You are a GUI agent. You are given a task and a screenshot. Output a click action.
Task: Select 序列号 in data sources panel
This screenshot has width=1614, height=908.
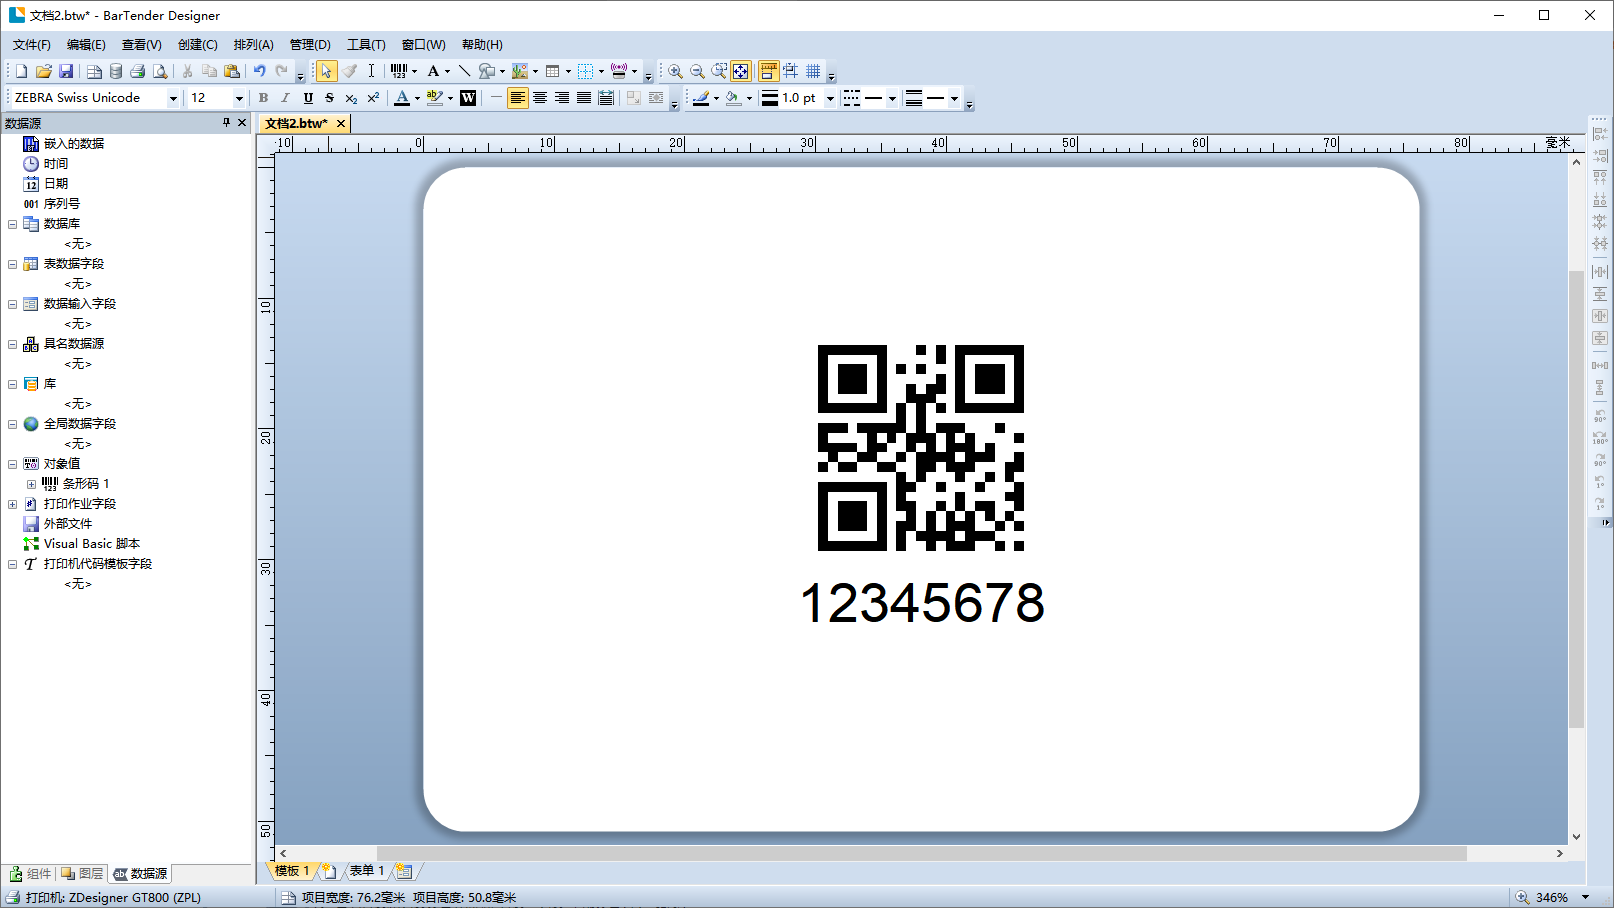(61, 204)
